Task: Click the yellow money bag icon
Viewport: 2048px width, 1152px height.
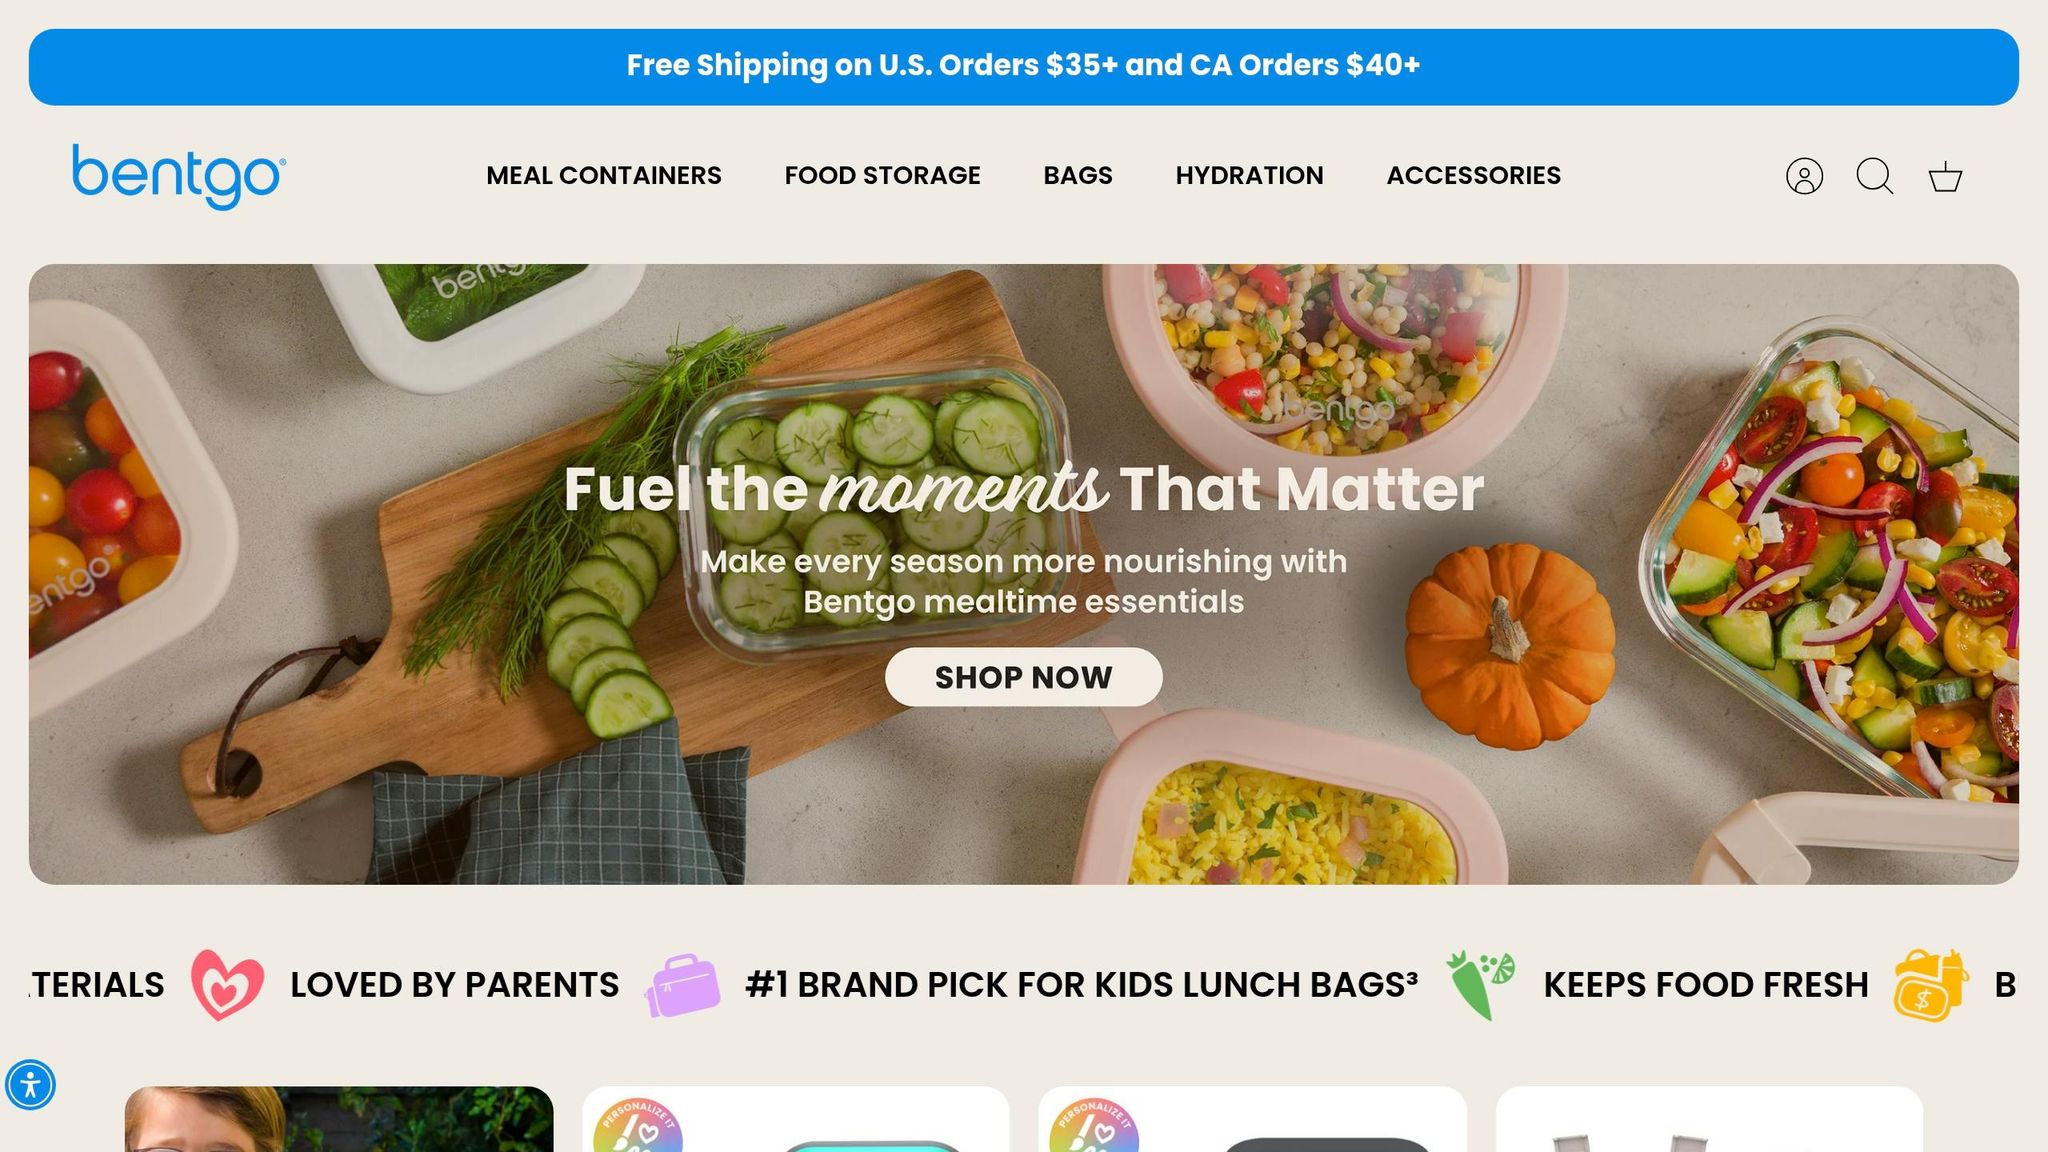Action: (1931, 985)
